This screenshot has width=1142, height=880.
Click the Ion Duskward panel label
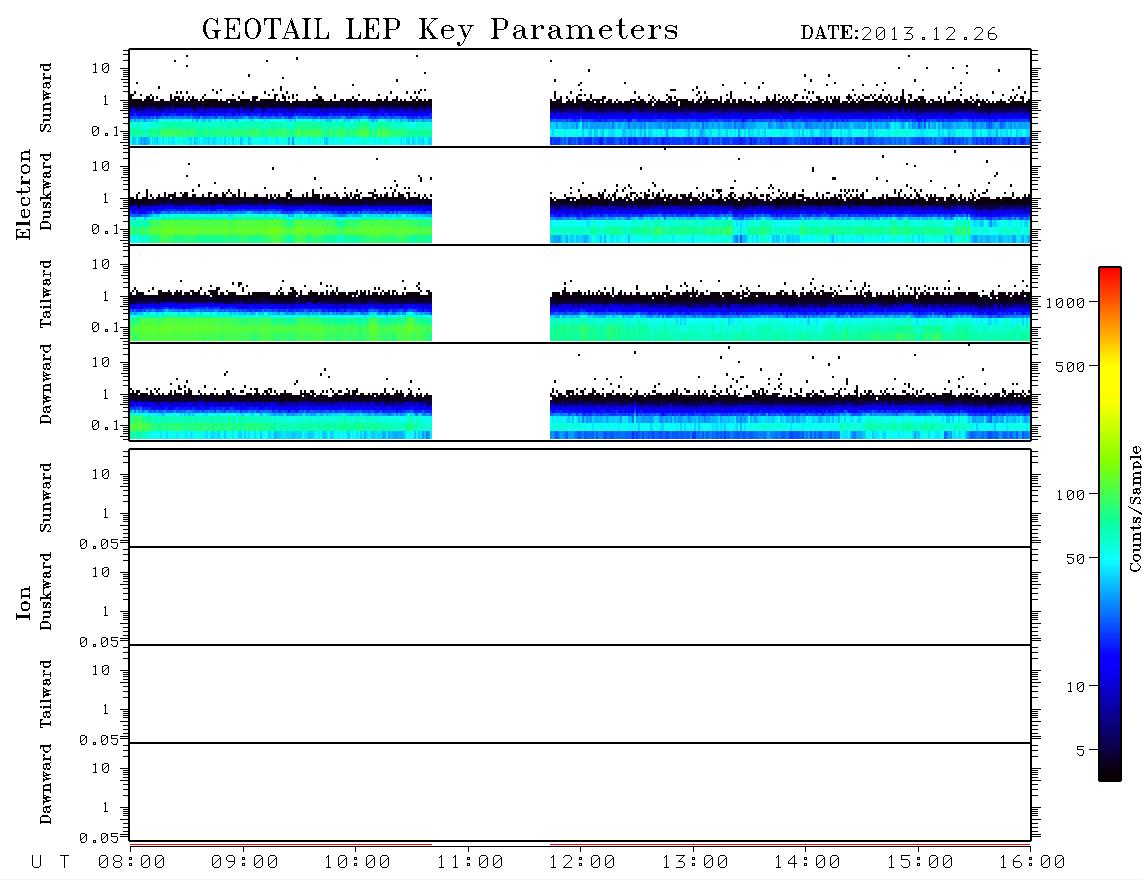(x=46, y=591)
